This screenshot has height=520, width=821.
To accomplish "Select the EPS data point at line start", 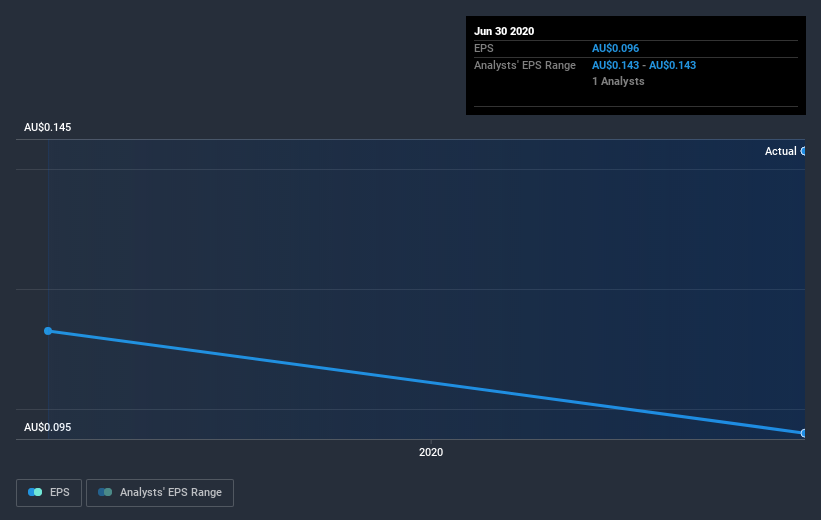I will 48,331.
